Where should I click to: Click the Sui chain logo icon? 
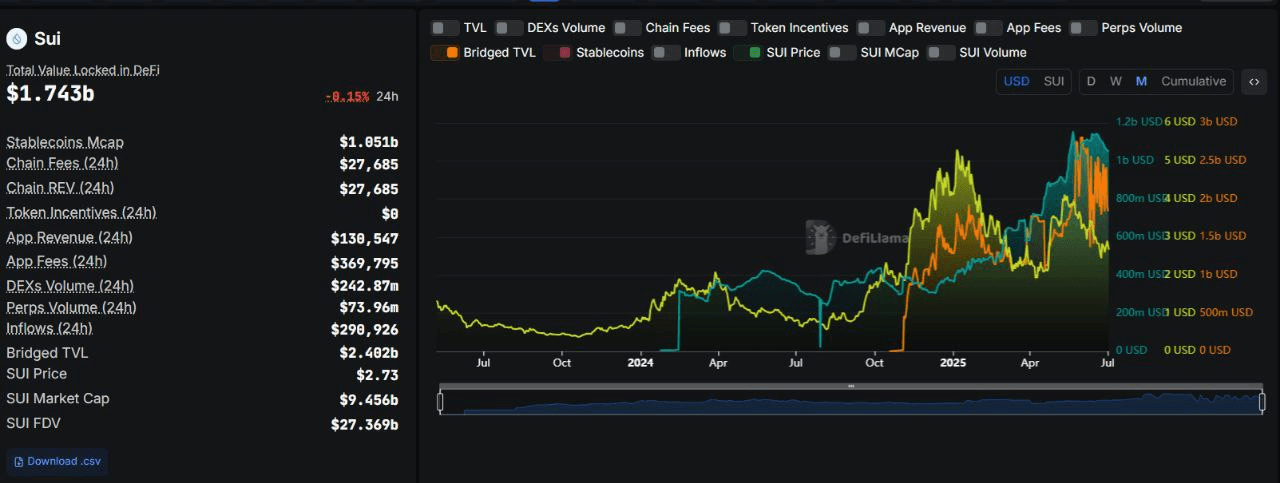[16, 39]
